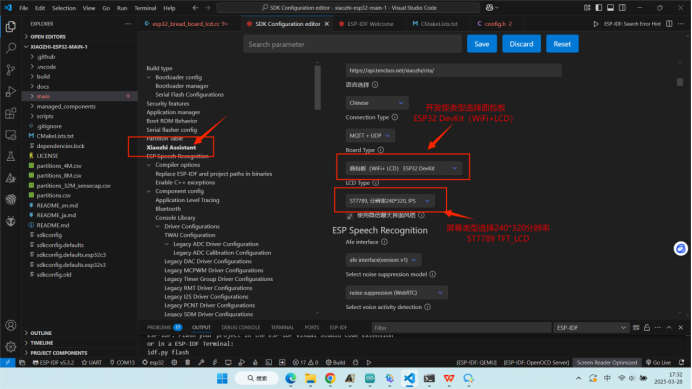This screenshot has height=389, width=692.
Task: Click the ESP-IDF flash lightning icon in status bar
Action: pyautogui.click(x=214, y=363)
